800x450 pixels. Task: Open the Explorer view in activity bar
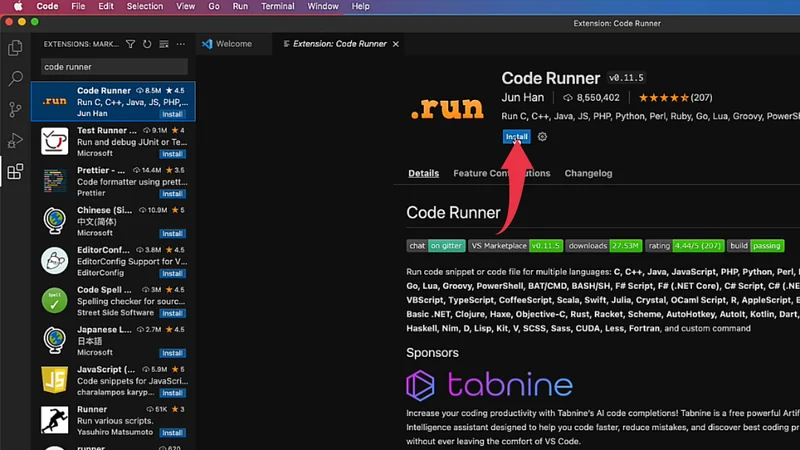click(15, 47)
